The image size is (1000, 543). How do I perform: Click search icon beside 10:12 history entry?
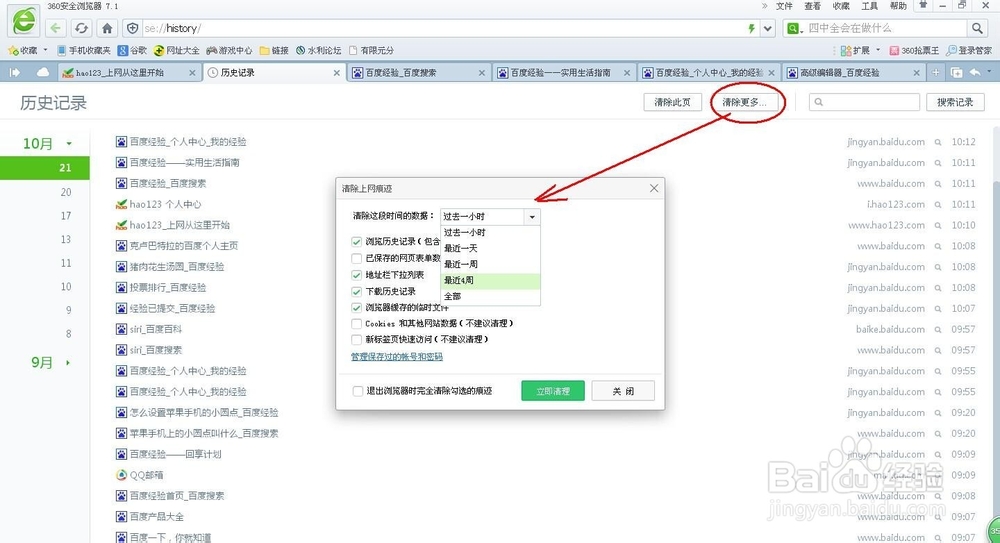click(x=938, y=142)
